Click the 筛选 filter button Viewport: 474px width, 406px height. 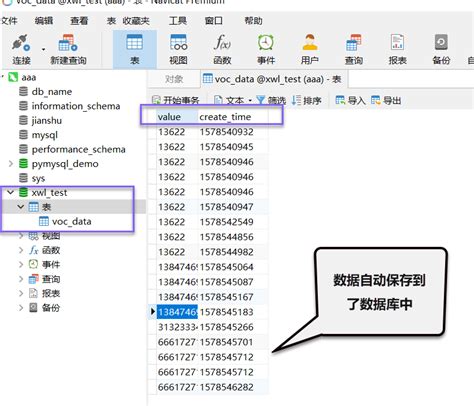(x=271, y=100)
